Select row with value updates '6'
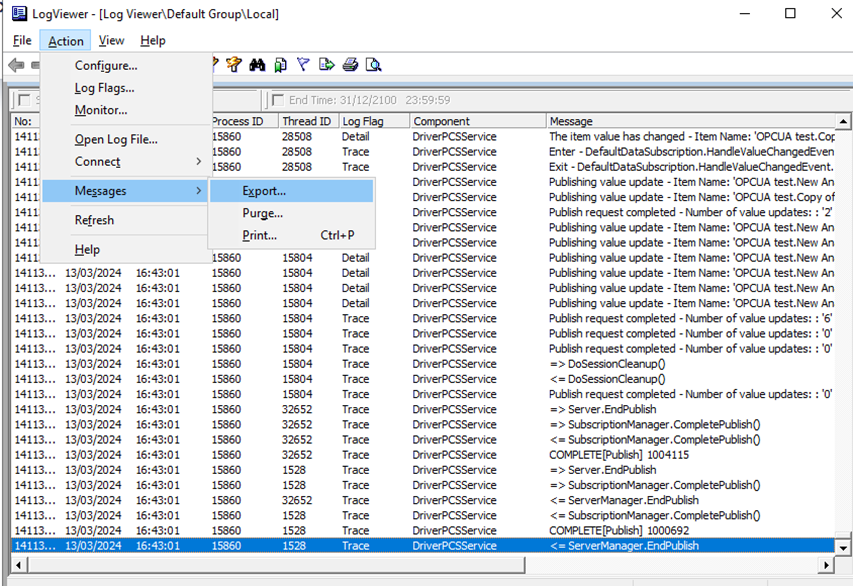Viewport: 853px width, 586px height. pos(423,318)
